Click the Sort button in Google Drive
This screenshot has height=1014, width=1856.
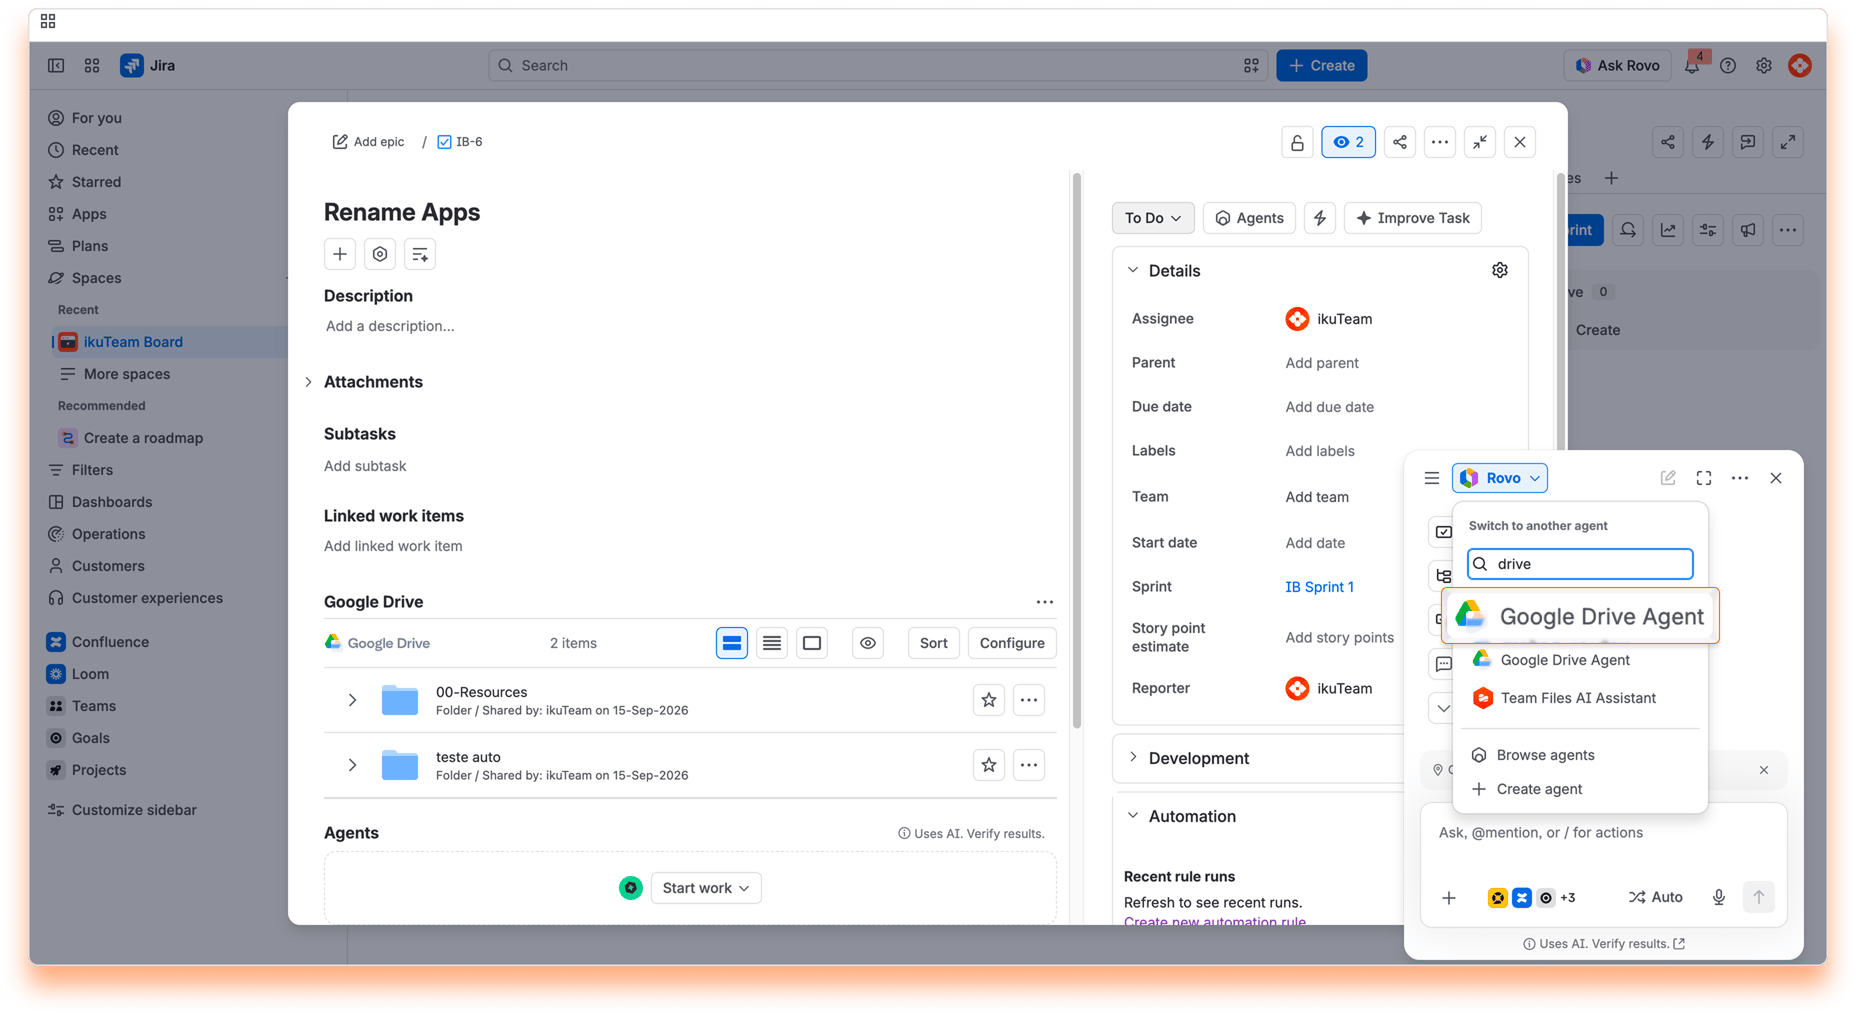click(933, 643)
